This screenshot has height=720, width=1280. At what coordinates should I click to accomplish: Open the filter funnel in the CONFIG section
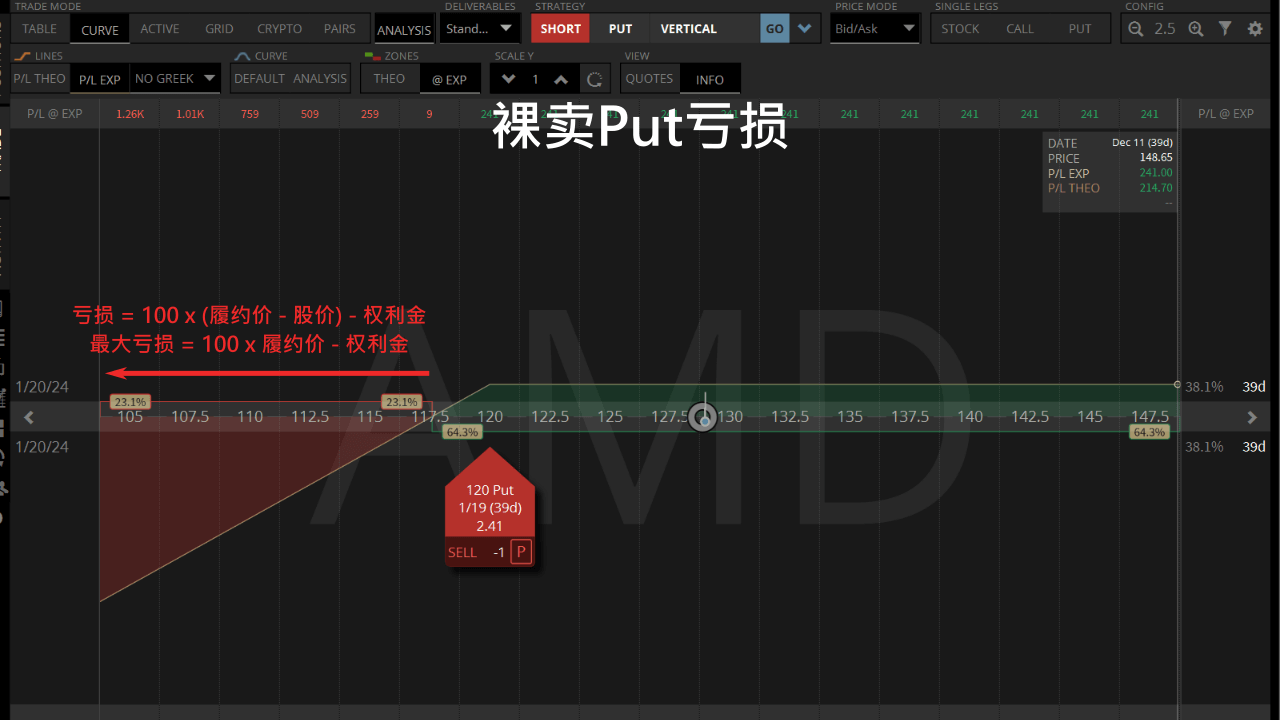coord(1225,28)
